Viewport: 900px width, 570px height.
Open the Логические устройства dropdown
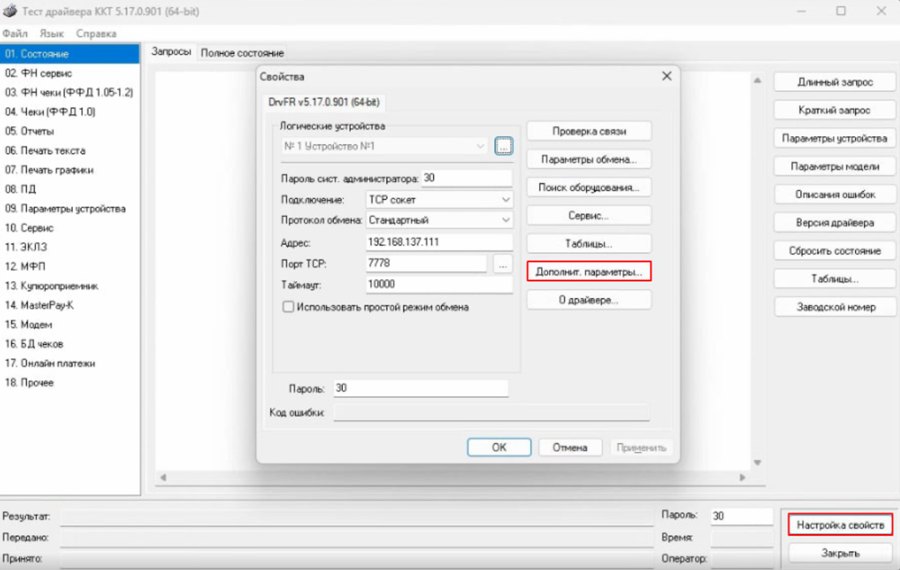tap(384, 146)
